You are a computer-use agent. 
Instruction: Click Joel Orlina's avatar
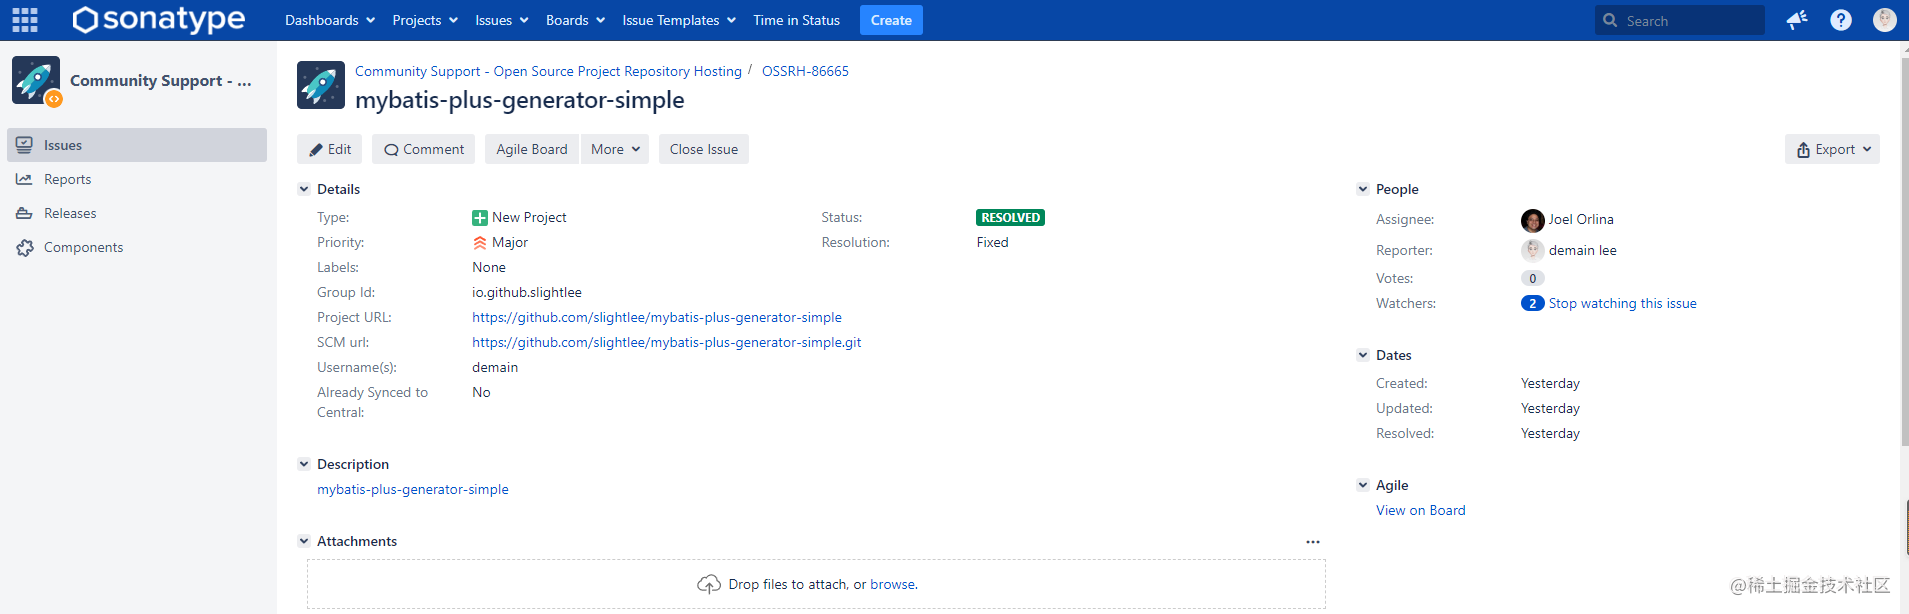click(x=1533, y=220)
